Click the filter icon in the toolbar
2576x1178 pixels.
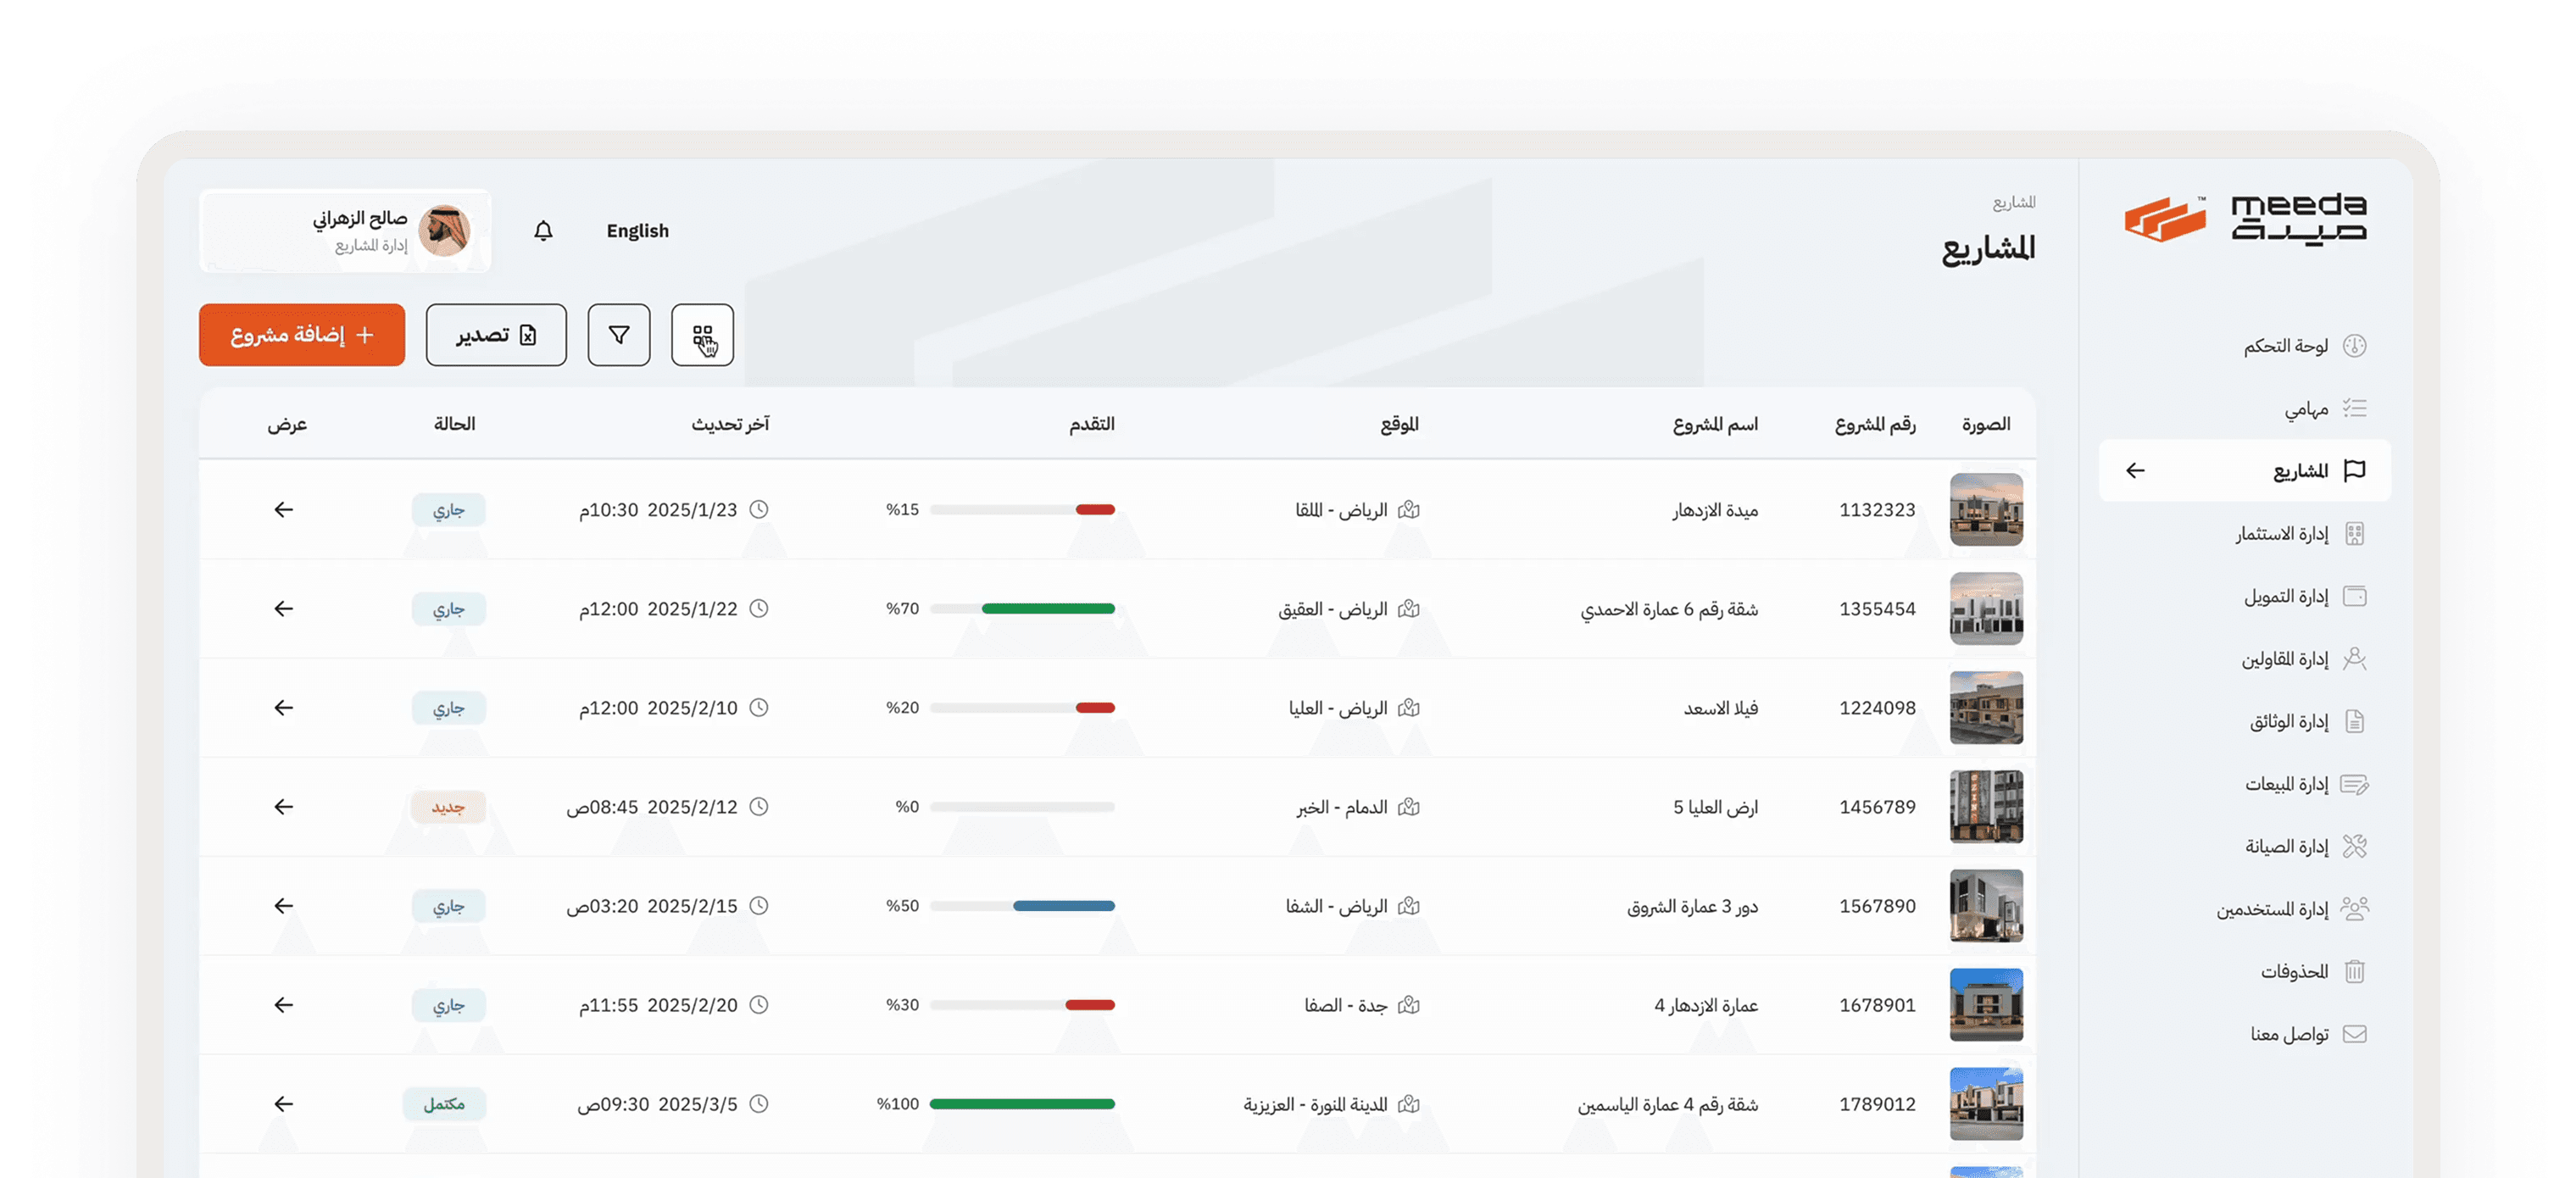coord(618,335)
